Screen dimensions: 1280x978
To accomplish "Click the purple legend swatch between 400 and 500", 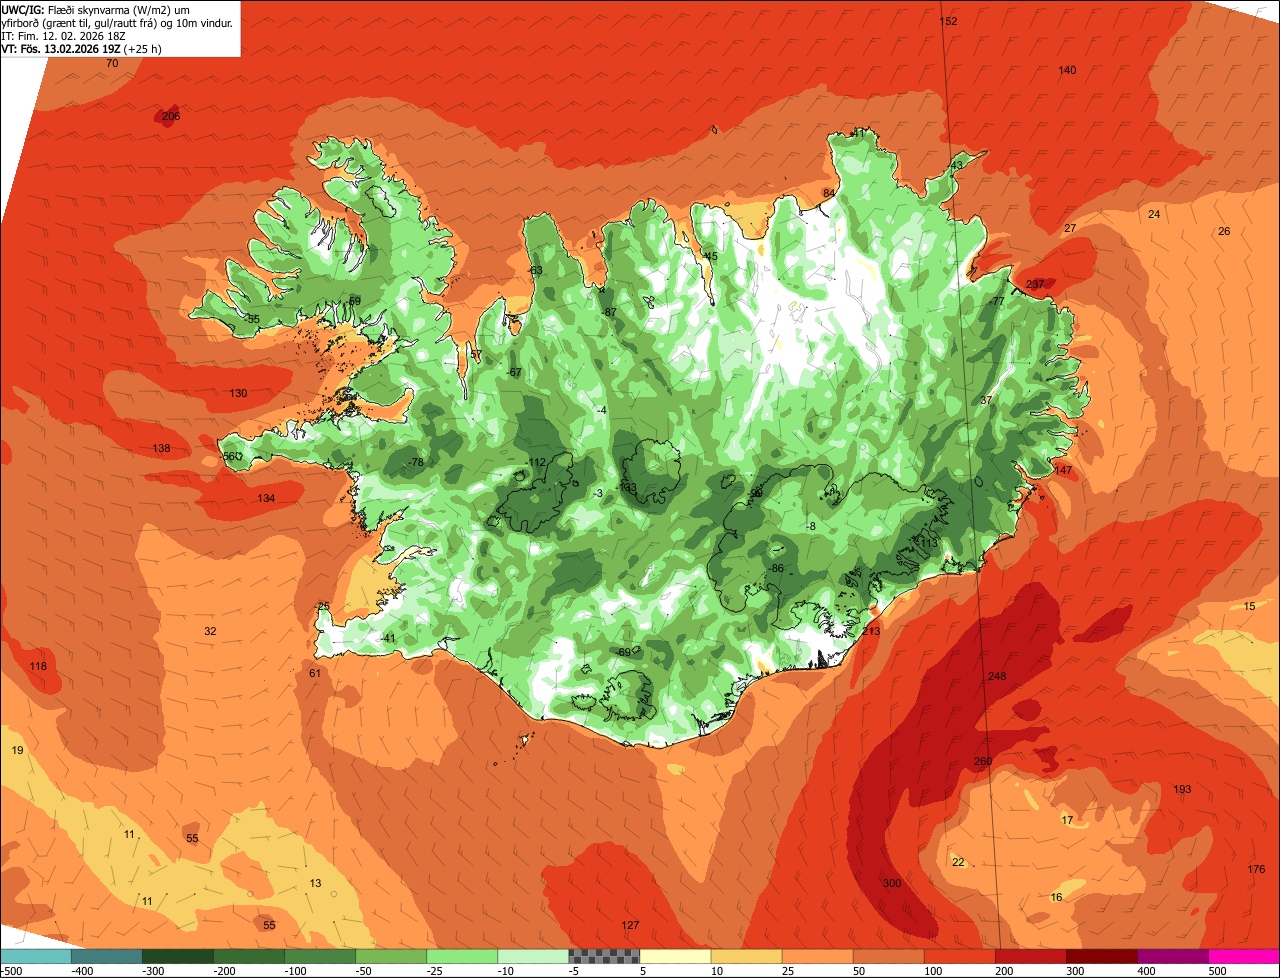I will point(1173,957).
